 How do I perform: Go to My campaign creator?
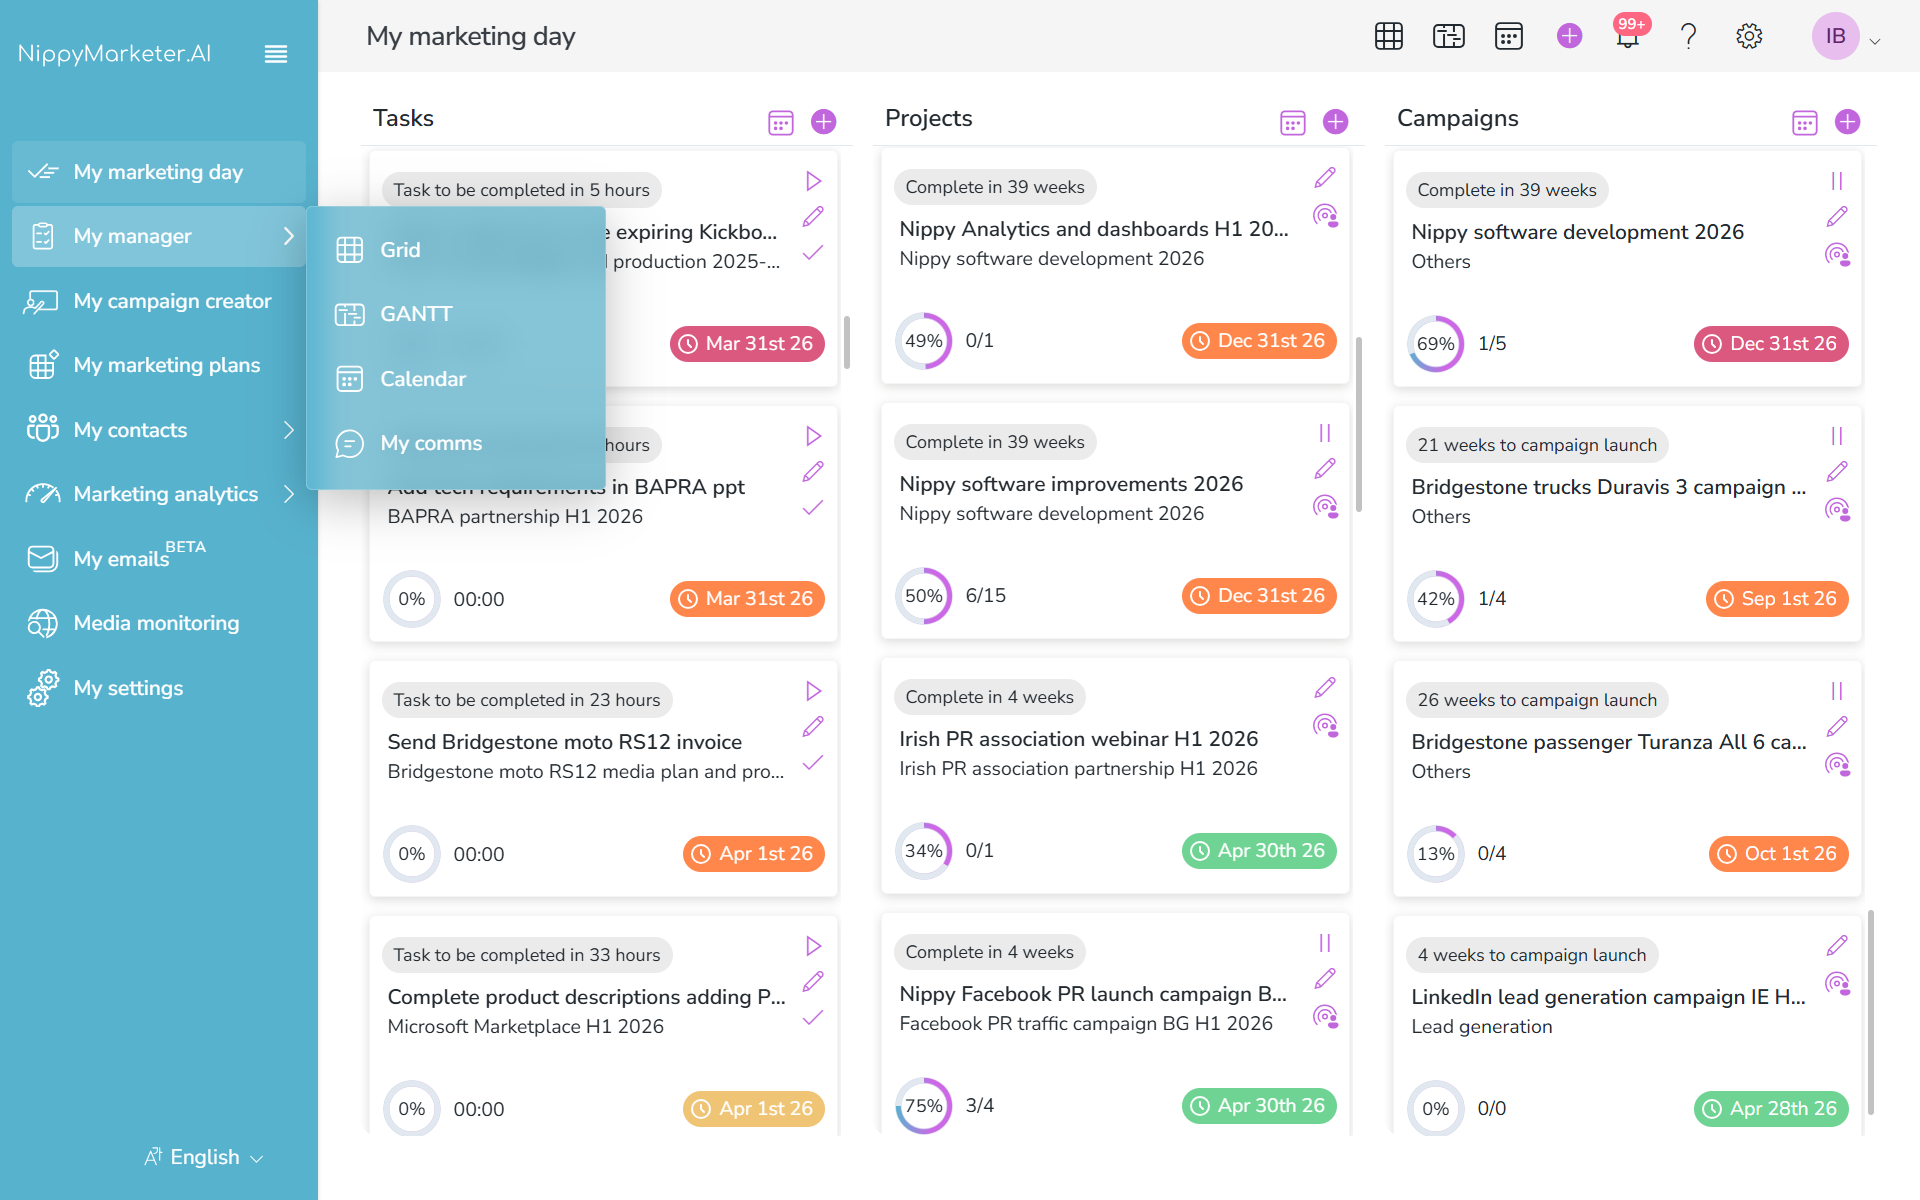tap(171, 300)
